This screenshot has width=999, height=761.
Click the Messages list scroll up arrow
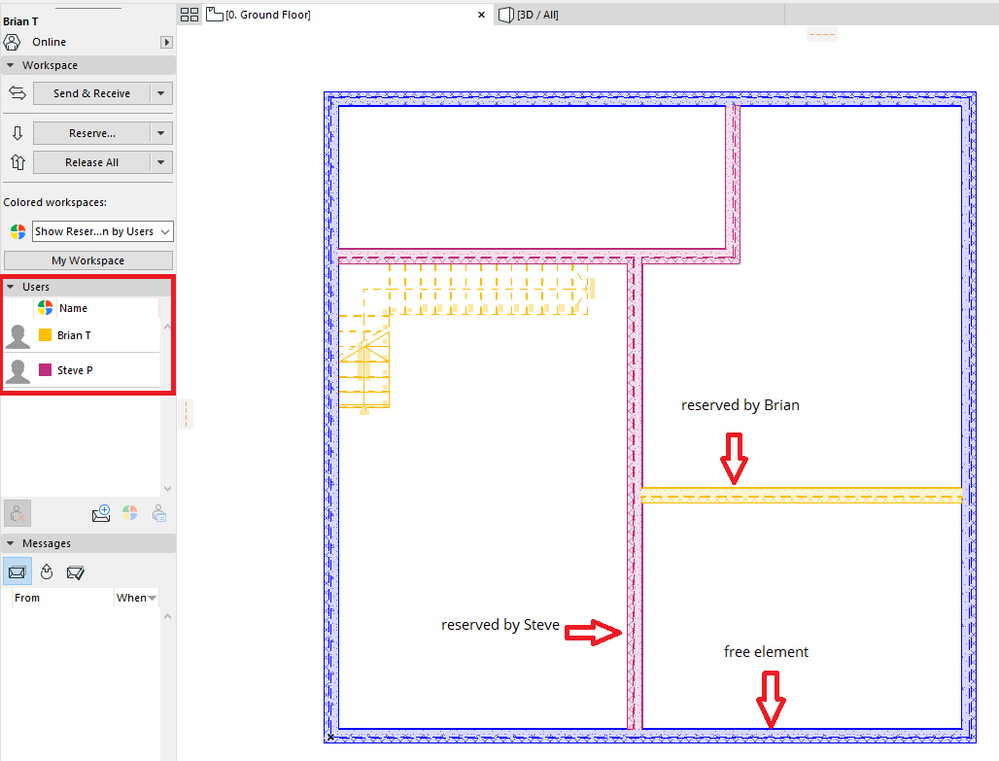168,616
